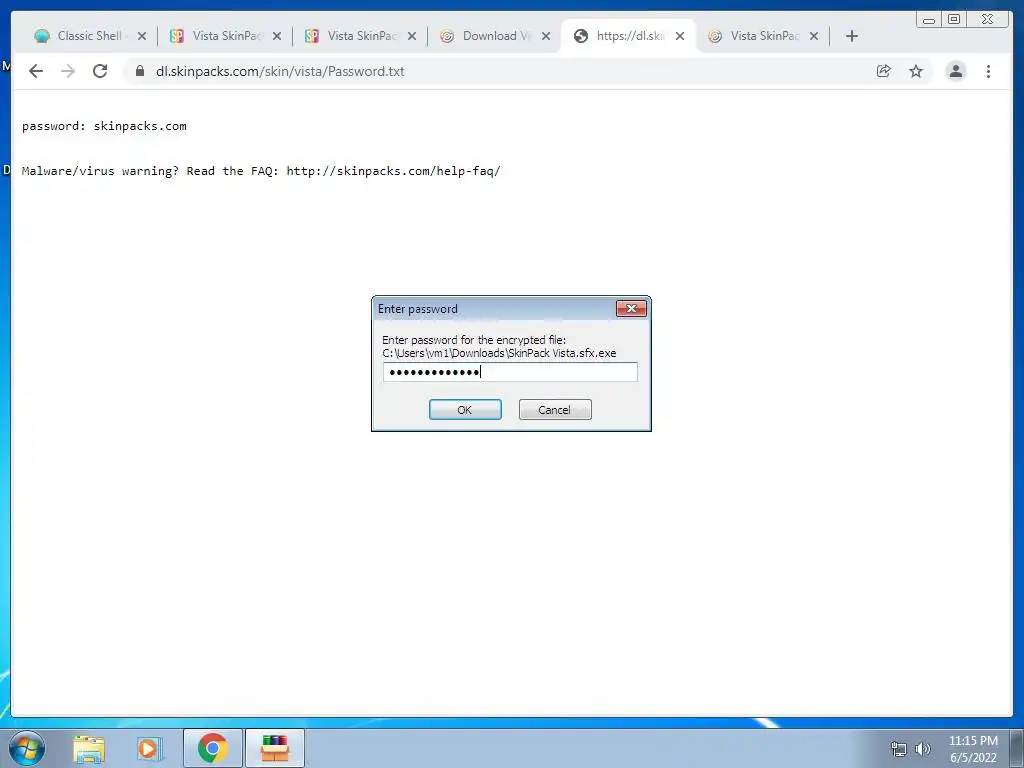Open Windows Explorer from taskbar

[89, 749]
